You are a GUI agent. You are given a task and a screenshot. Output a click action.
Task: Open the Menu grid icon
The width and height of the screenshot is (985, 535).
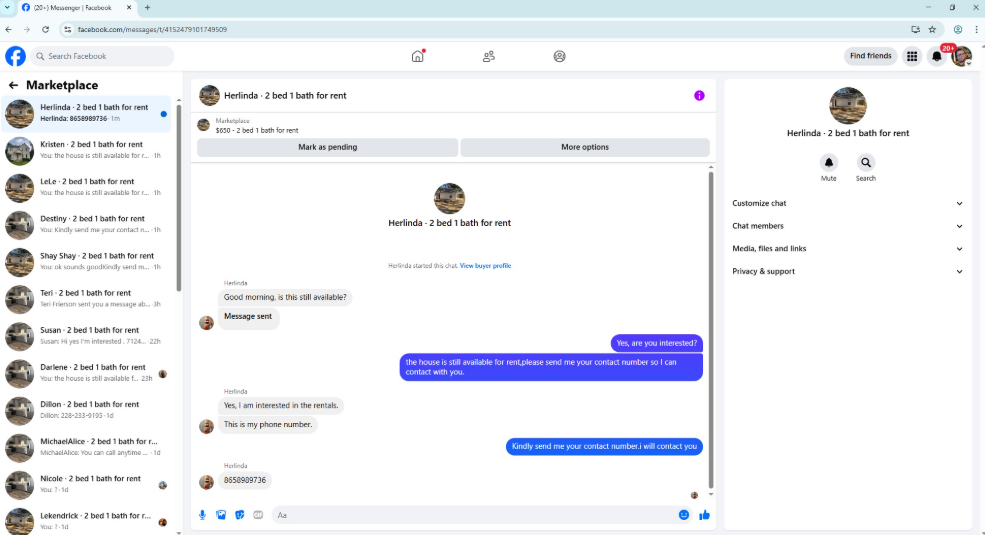(x=912, y=56)
